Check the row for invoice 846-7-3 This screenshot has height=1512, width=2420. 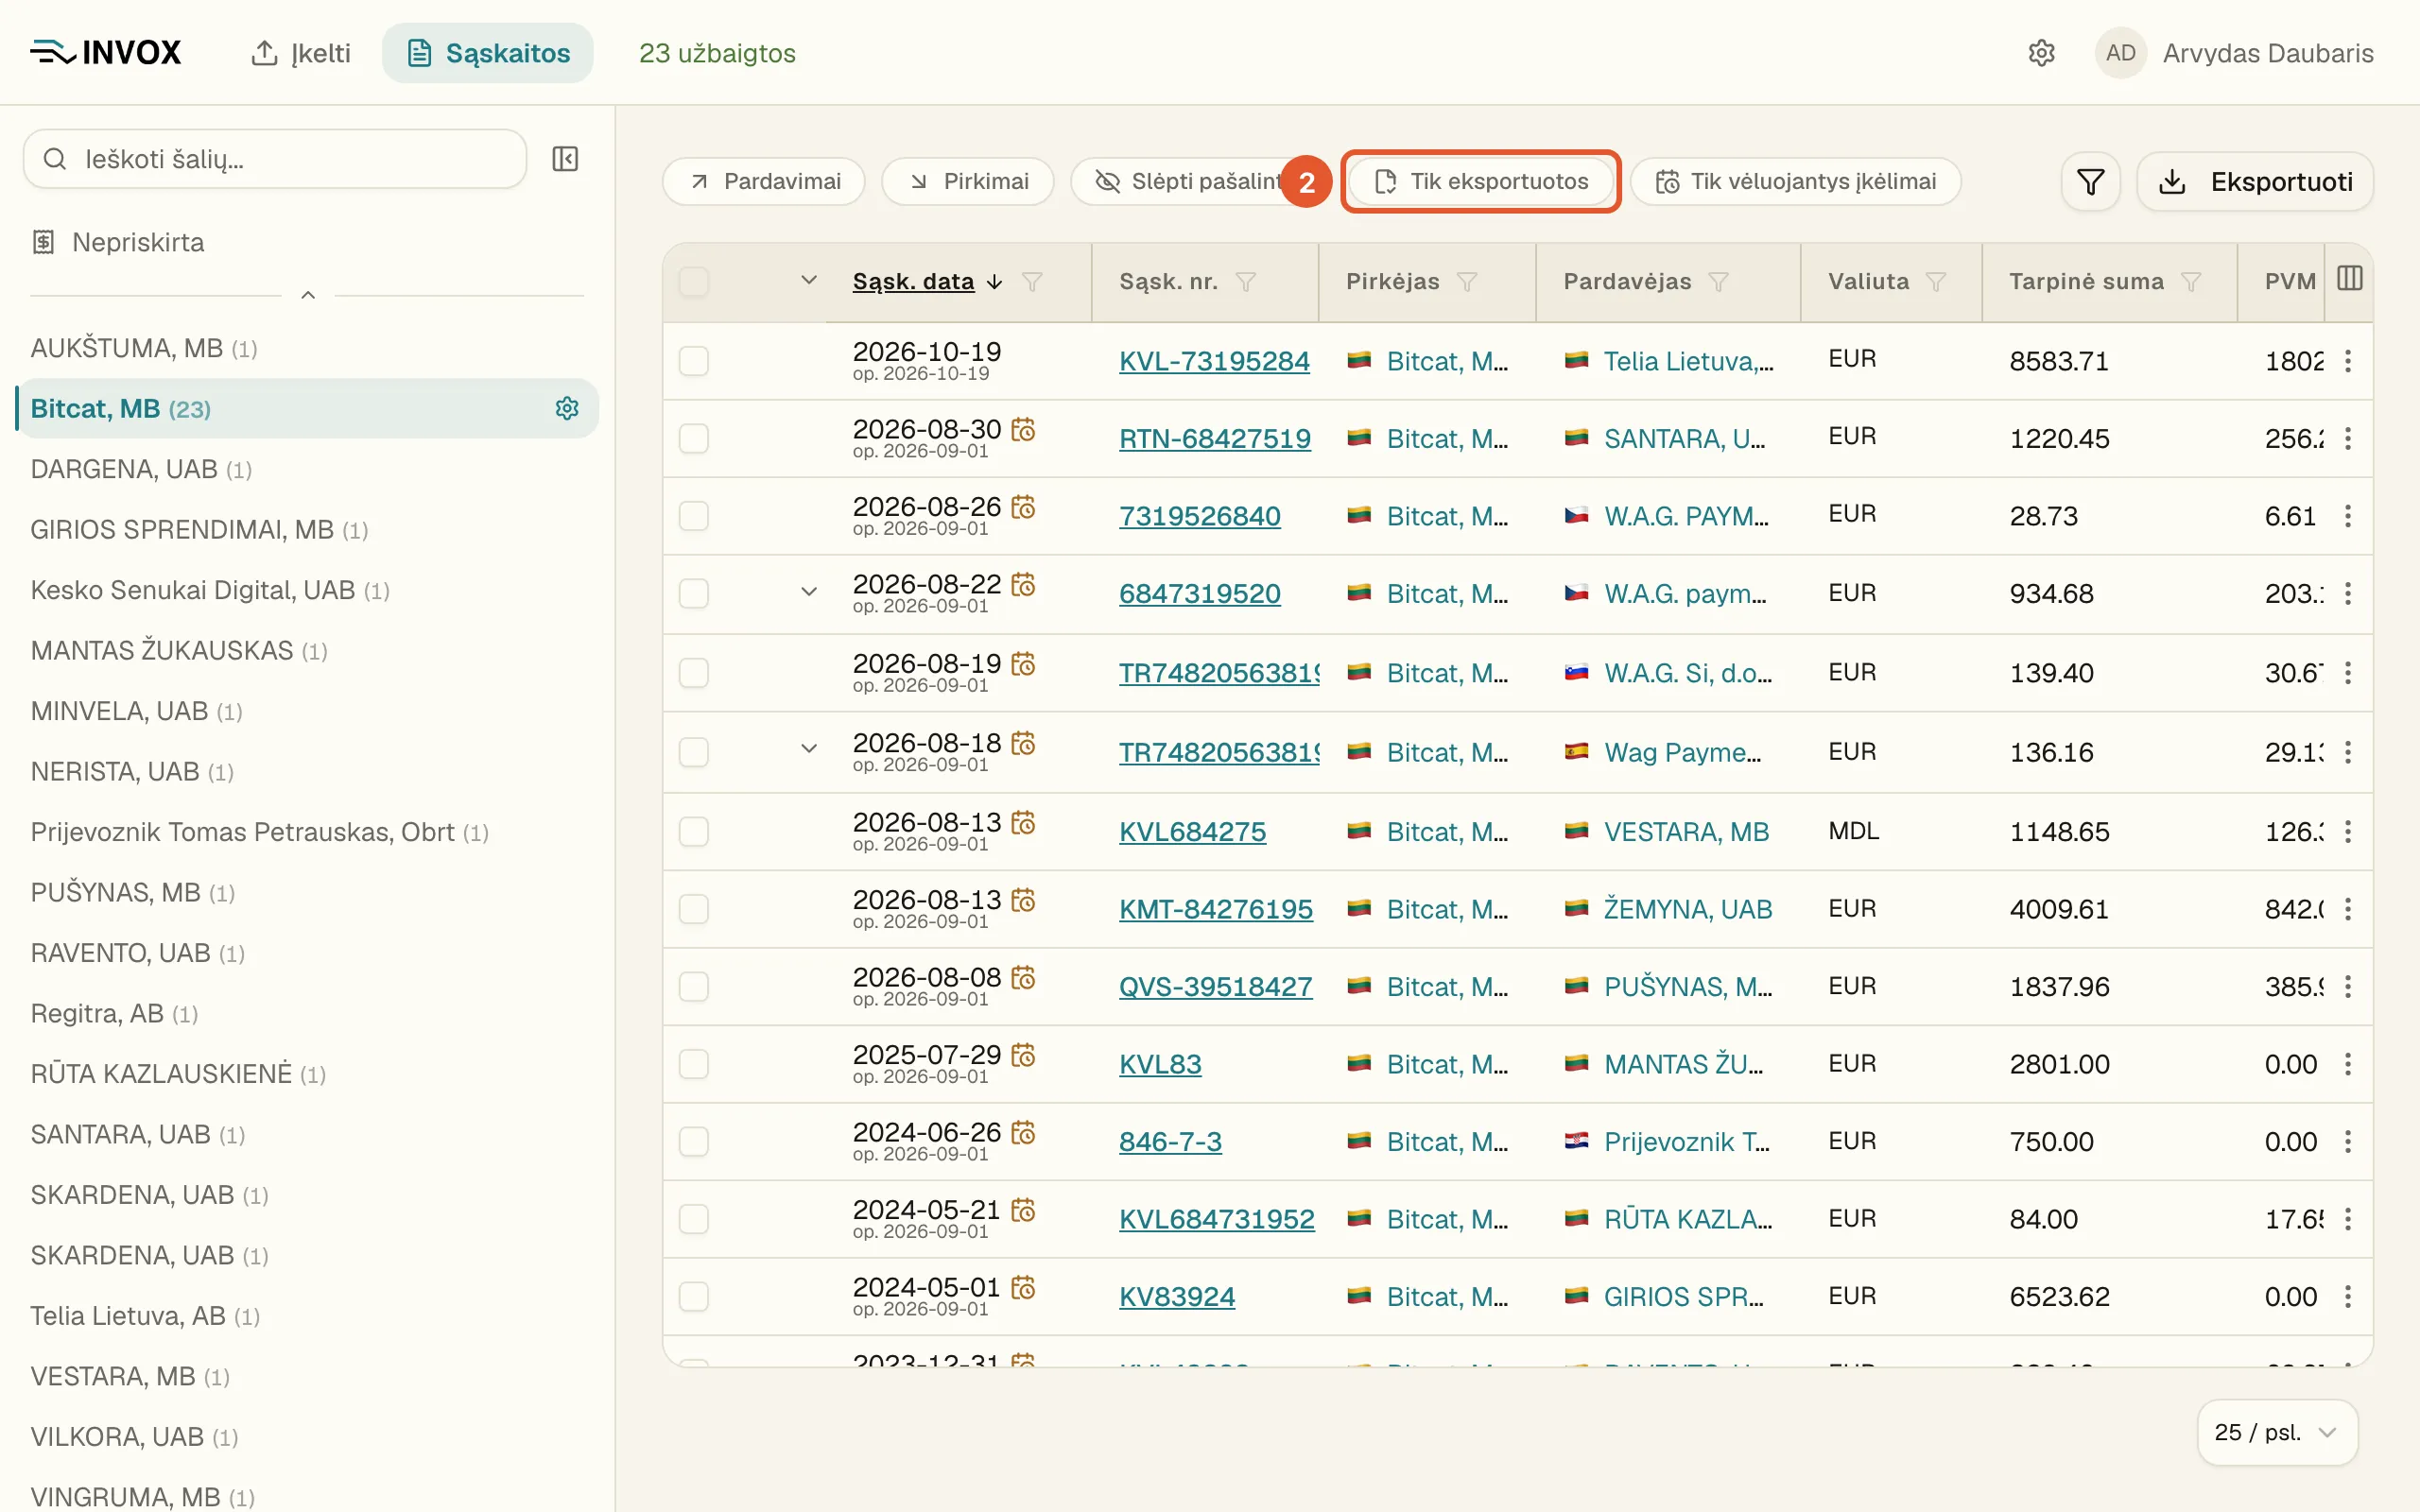[694, 1142]
